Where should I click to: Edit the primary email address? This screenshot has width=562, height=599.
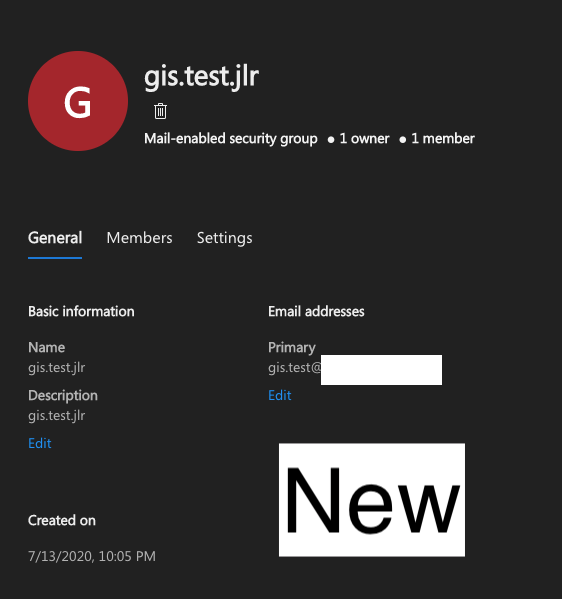tap(280, 395)
